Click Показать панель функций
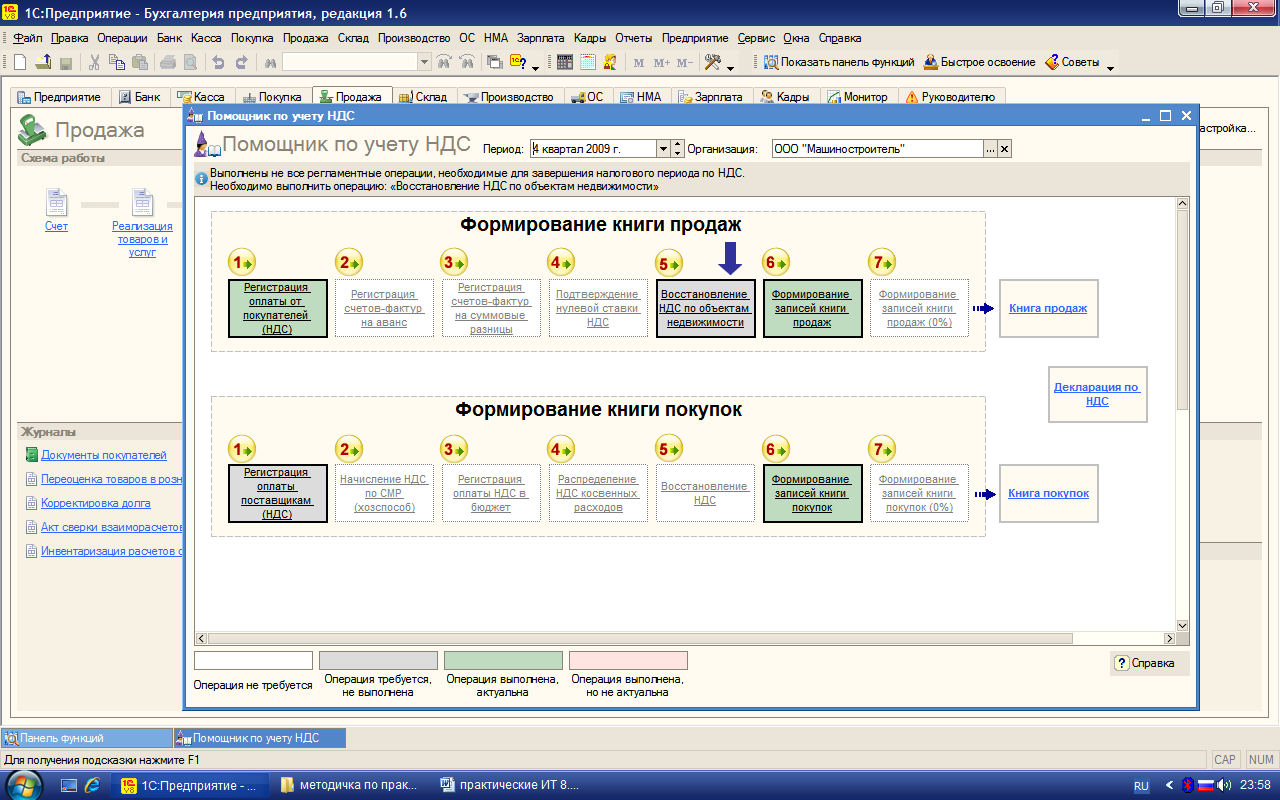 (x=839, y=62)
